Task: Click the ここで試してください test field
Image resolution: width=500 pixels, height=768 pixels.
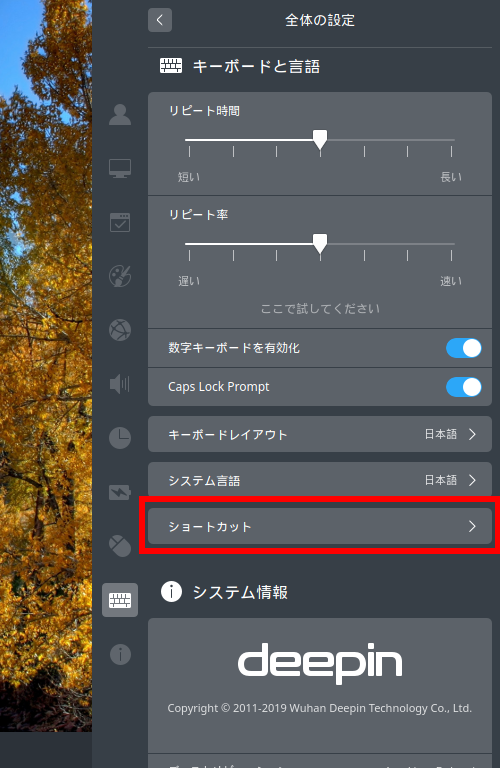Action: (320, 309)
